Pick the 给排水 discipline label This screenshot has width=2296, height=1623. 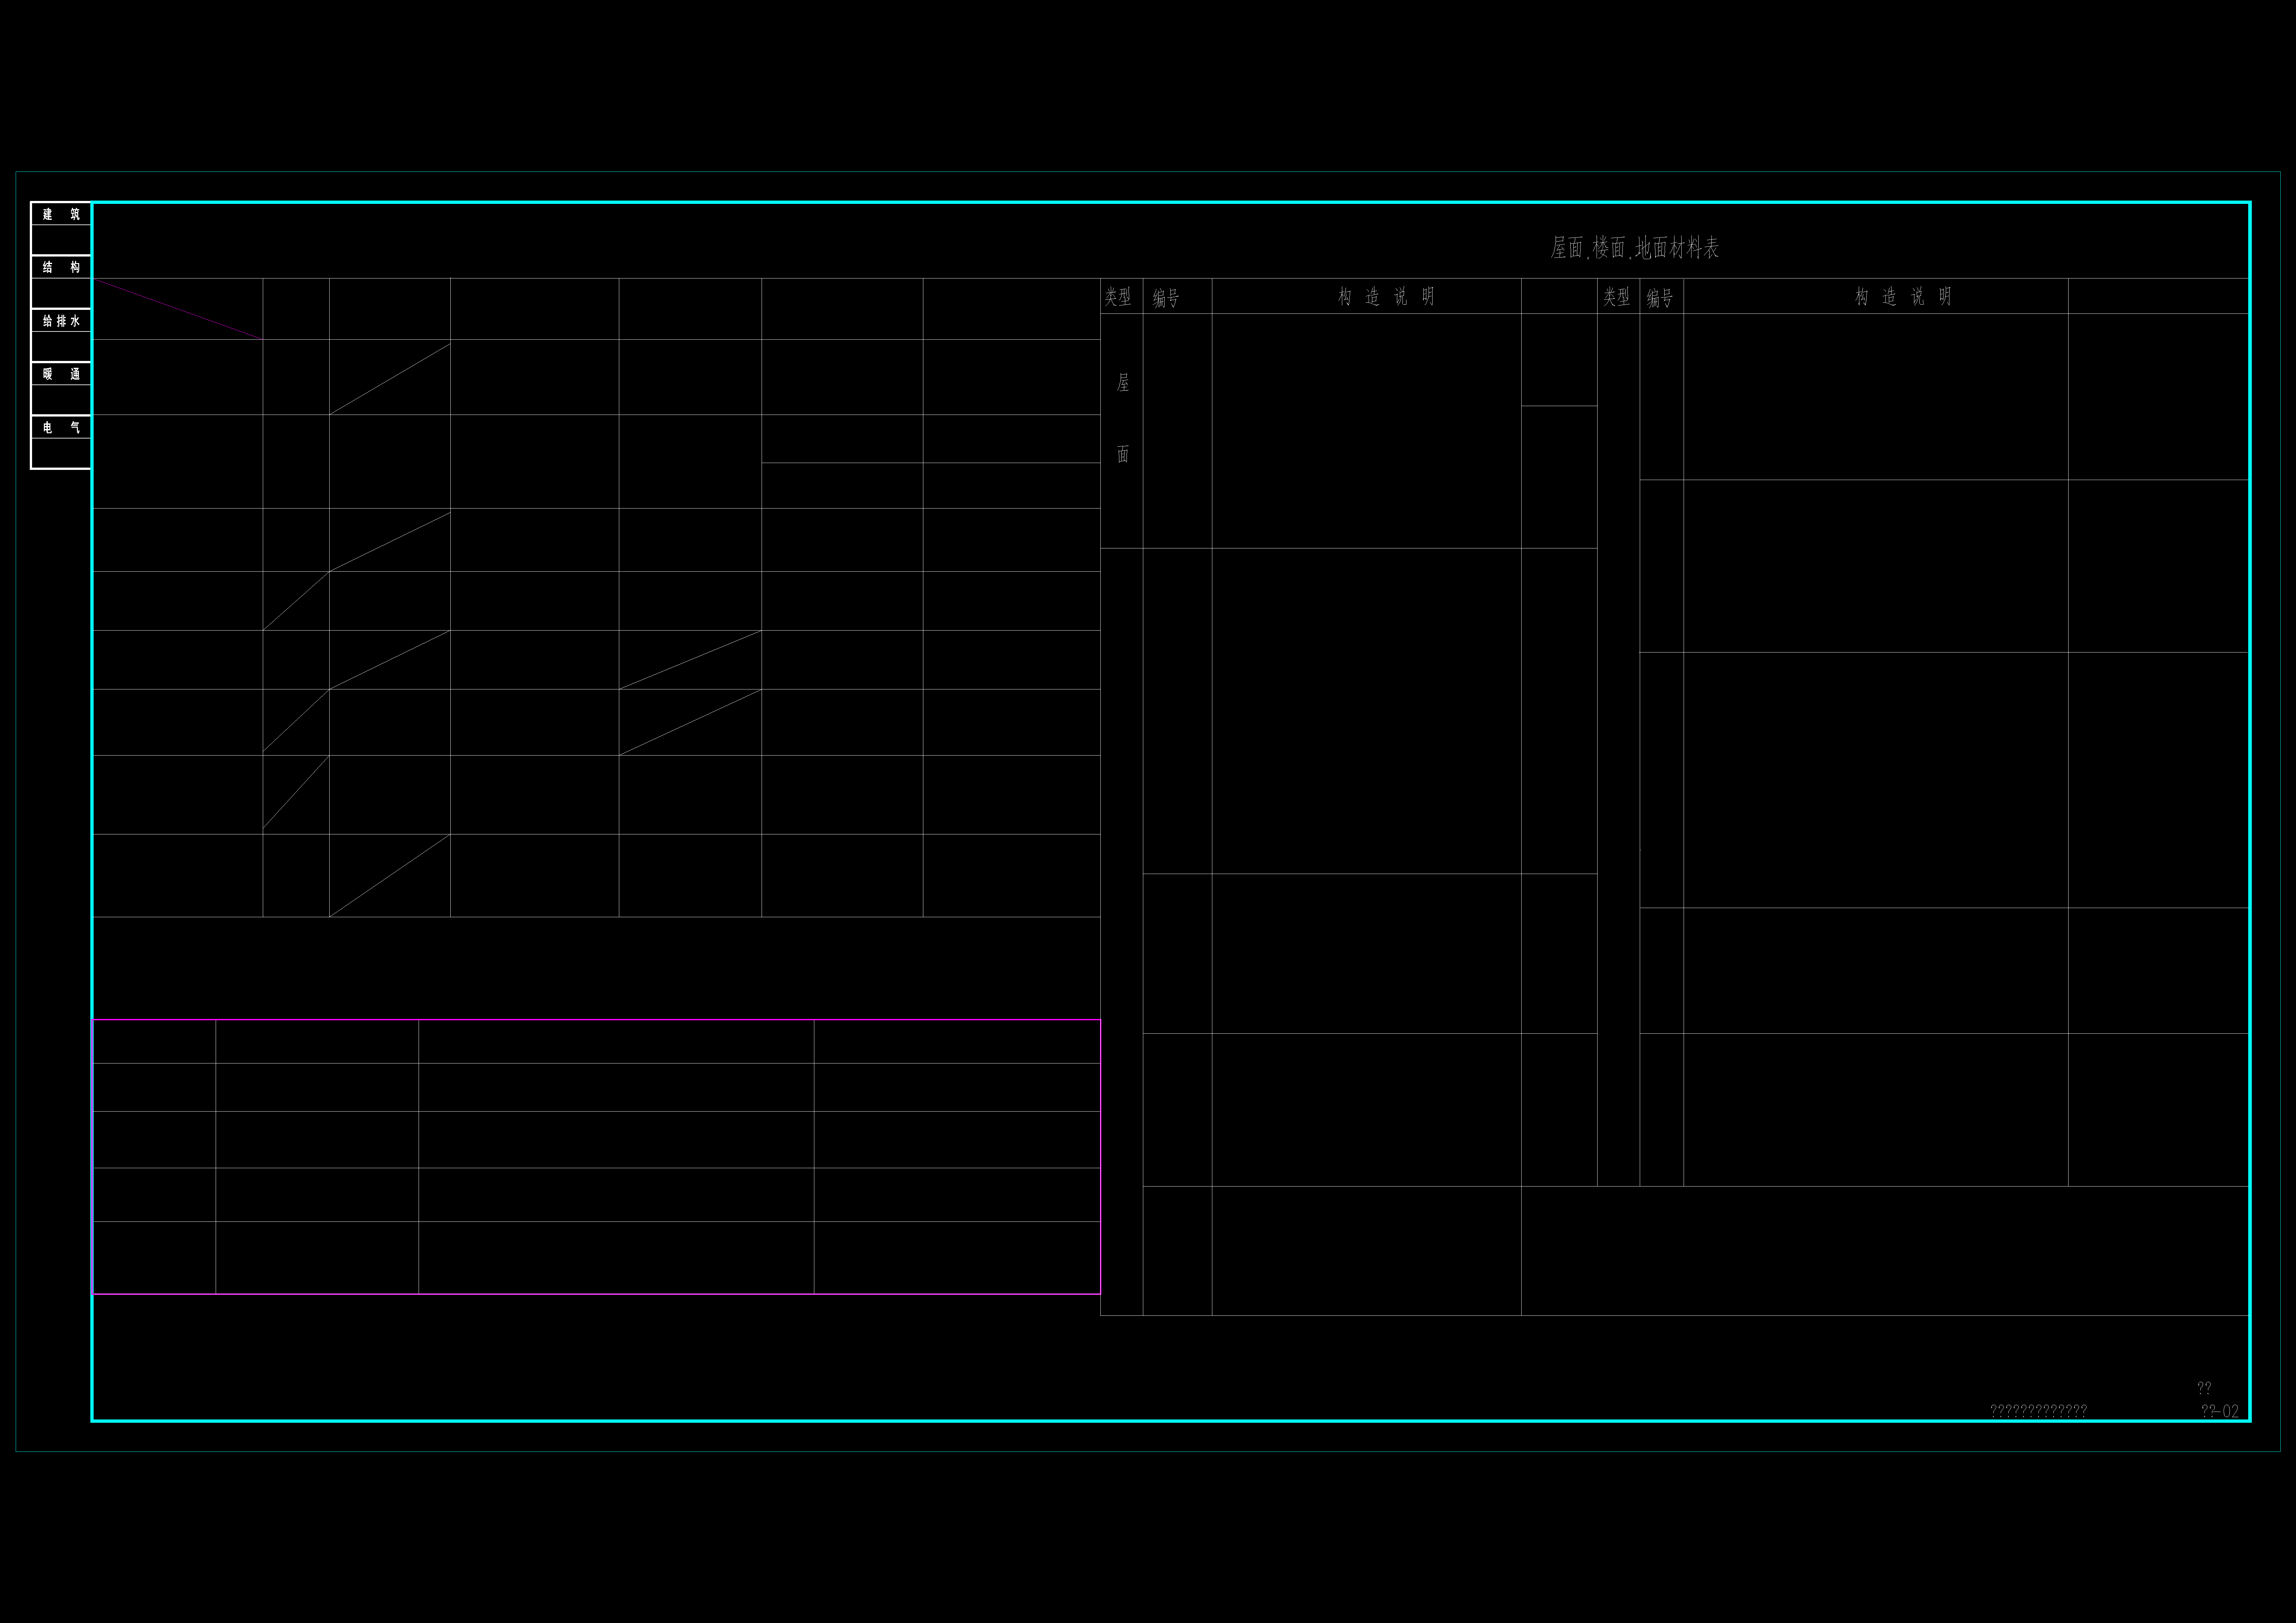(61, 321)
